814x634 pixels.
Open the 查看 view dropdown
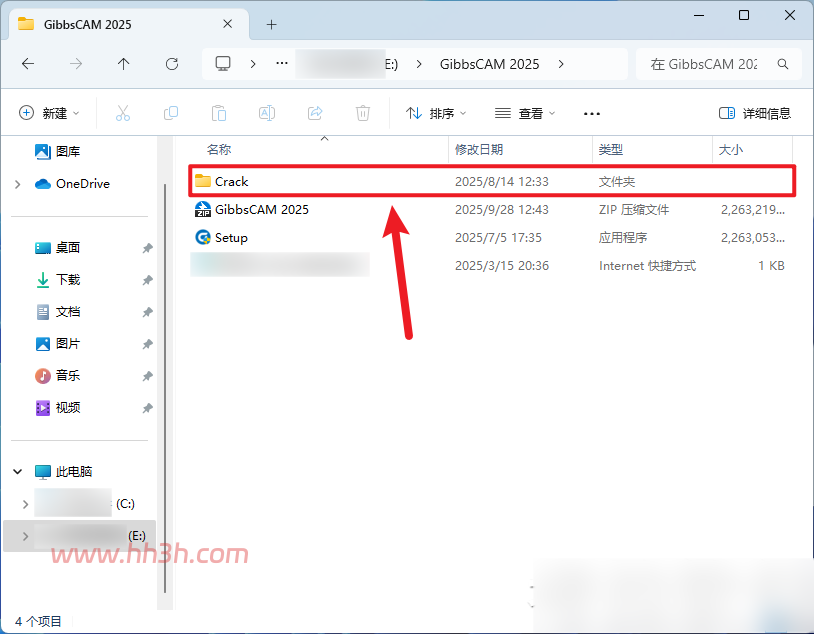(525, 113)
